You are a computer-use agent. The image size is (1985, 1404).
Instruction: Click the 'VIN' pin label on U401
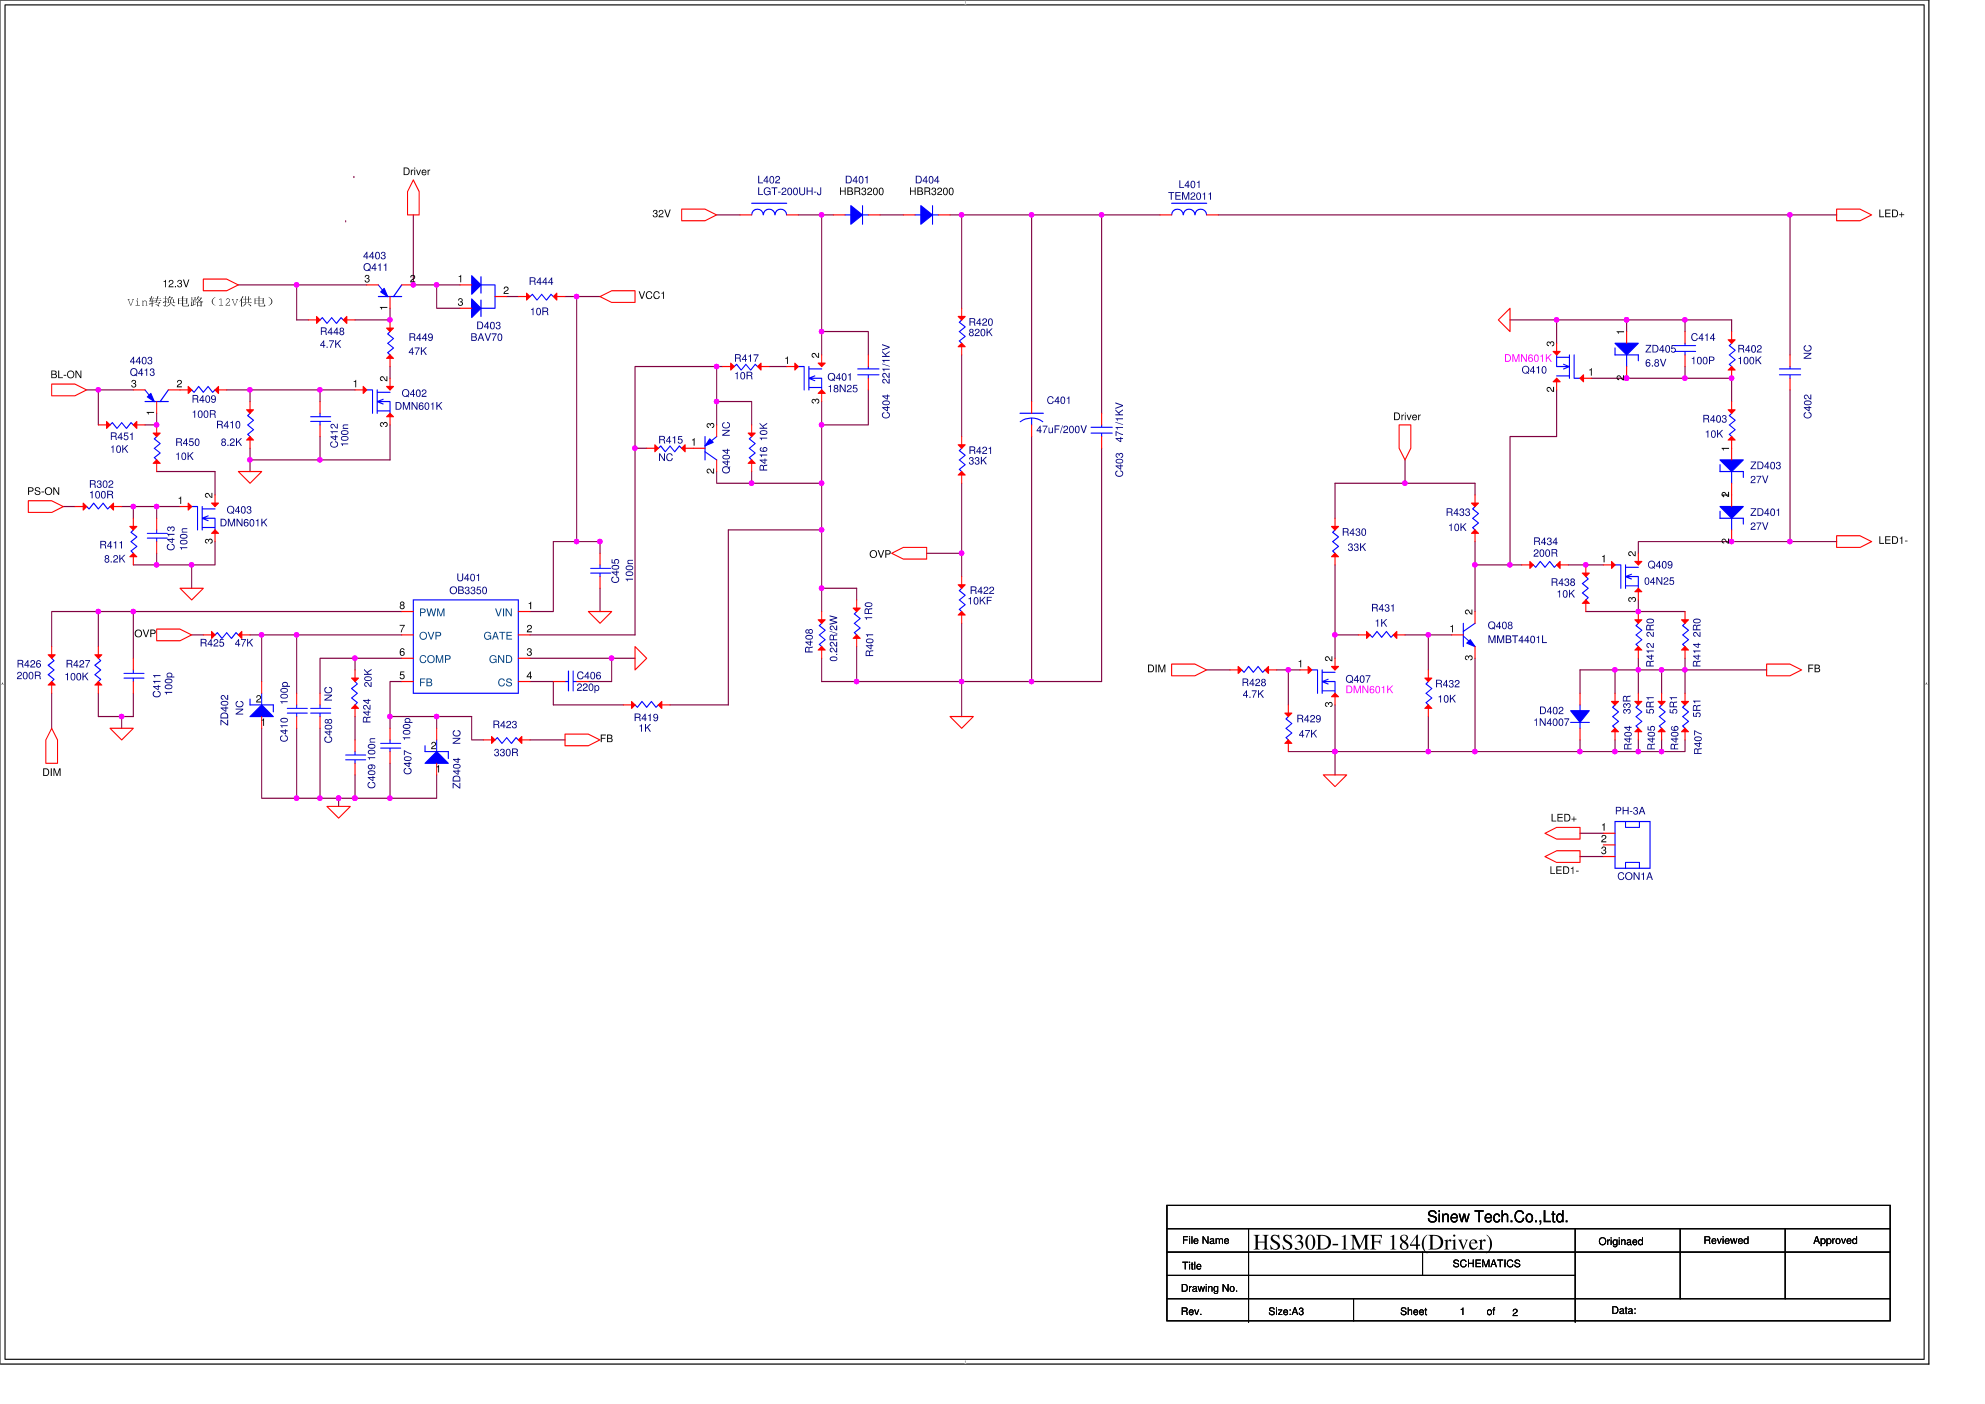[x=503, y=613]
